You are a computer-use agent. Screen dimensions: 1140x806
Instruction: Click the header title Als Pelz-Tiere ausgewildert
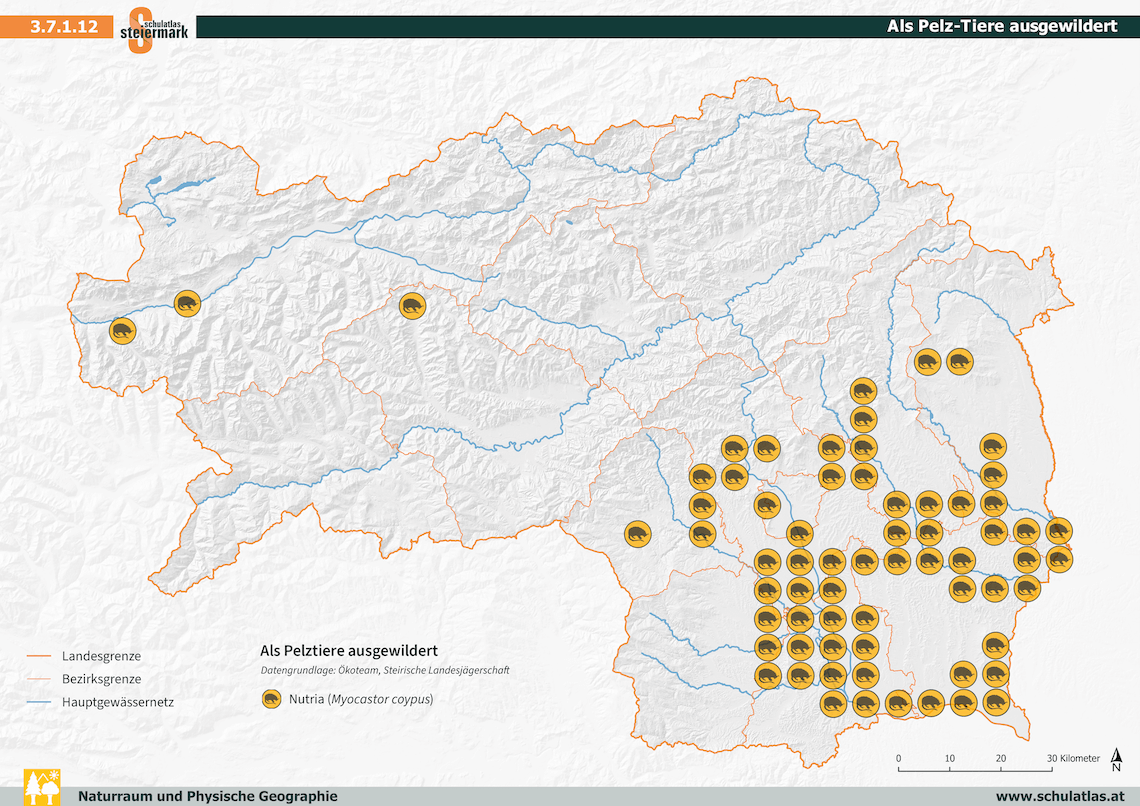click(x=1001, y=27)
